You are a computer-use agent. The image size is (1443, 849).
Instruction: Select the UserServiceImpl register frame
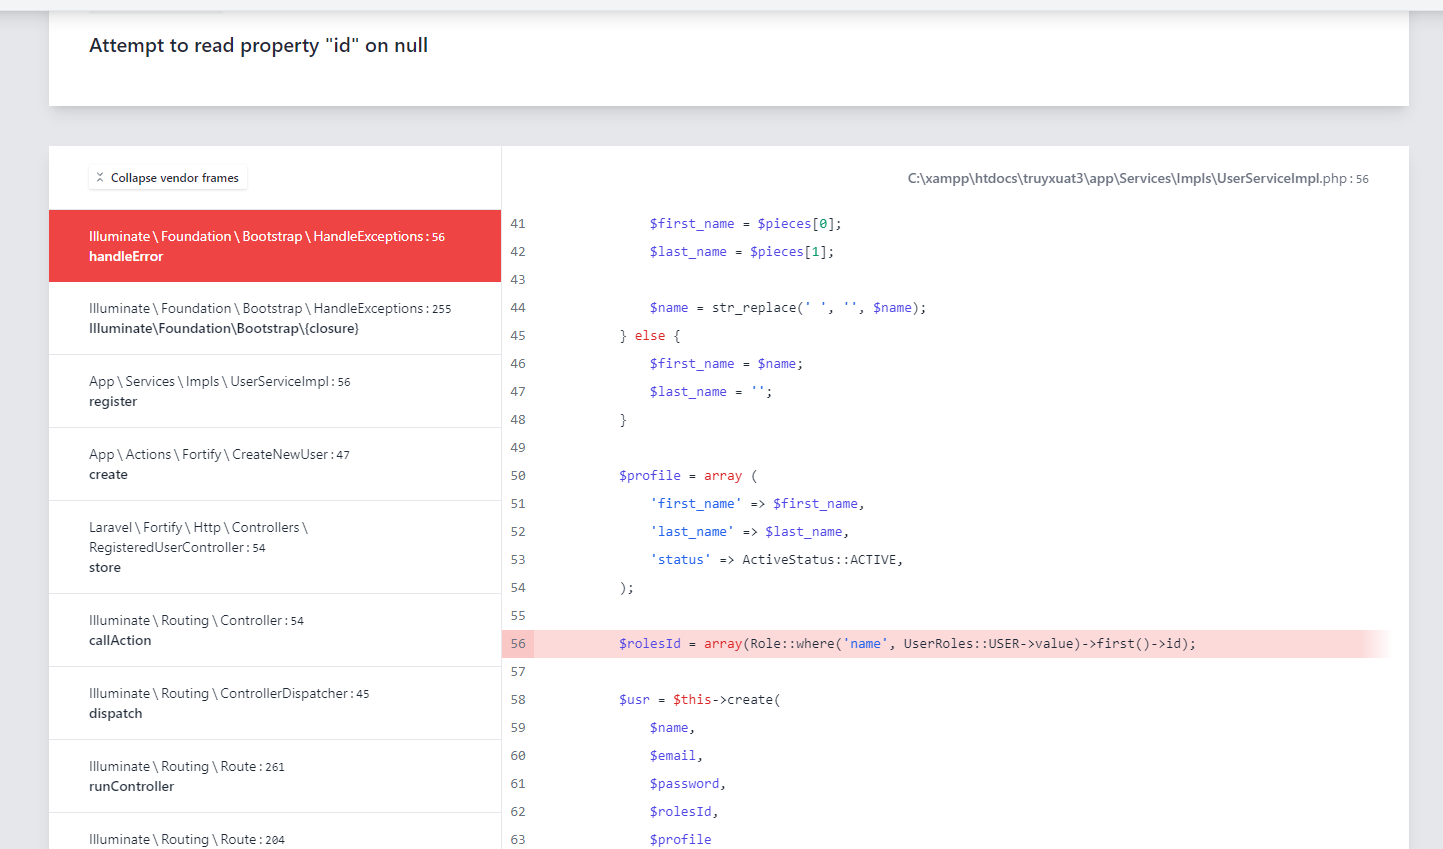pyautogui.click(x=275, y=391)
